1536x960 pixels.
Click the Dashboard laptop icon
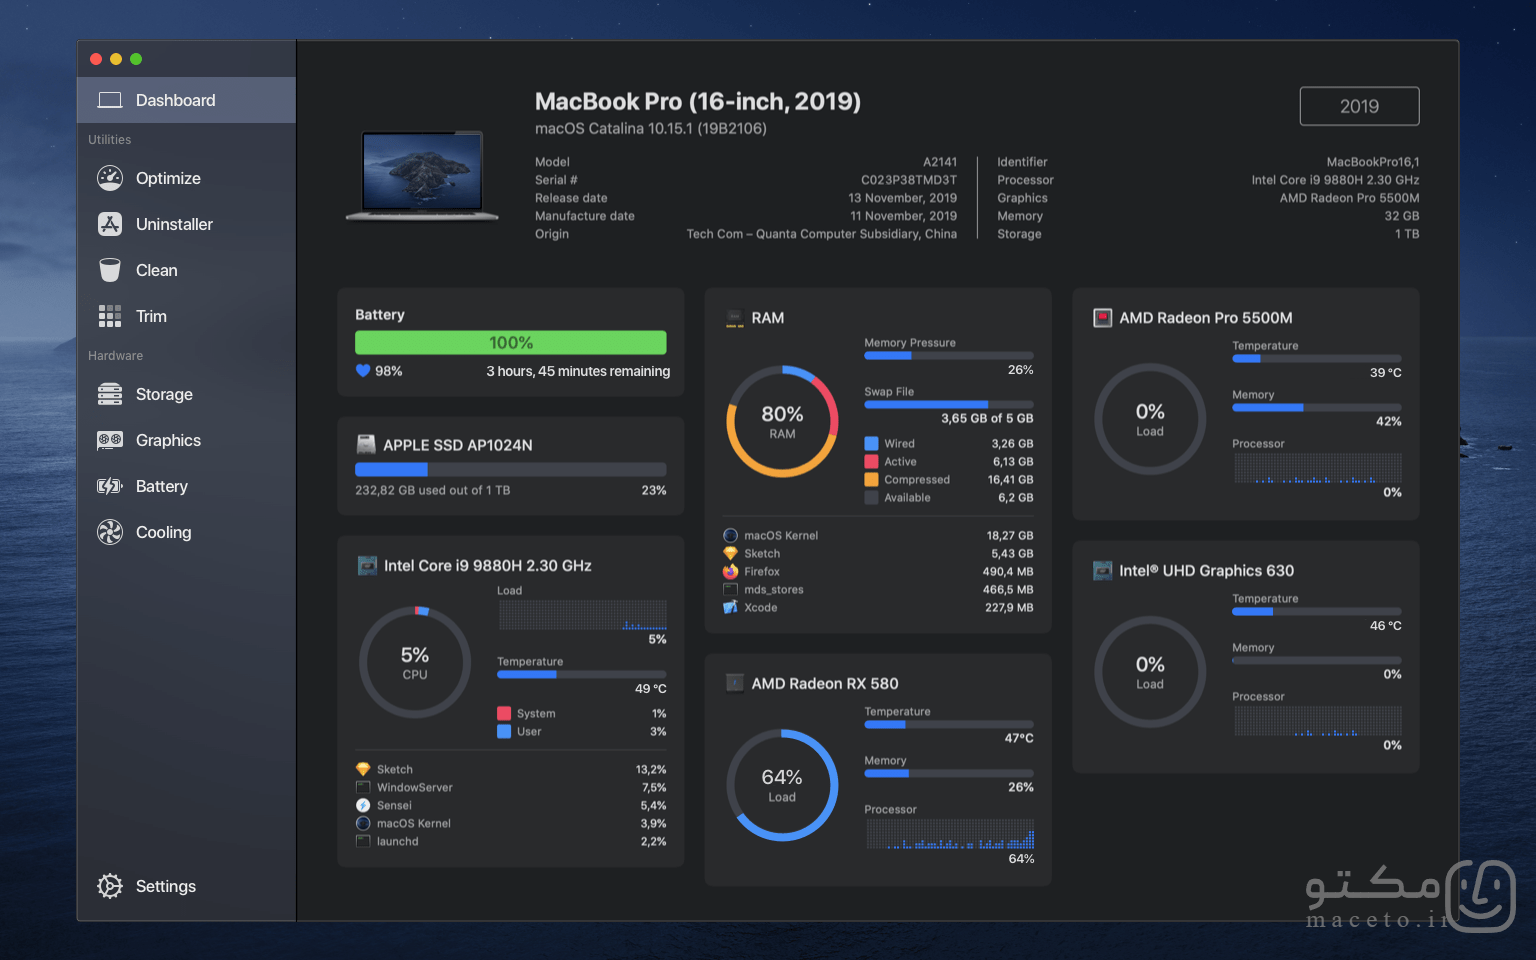tap(110, 100)
